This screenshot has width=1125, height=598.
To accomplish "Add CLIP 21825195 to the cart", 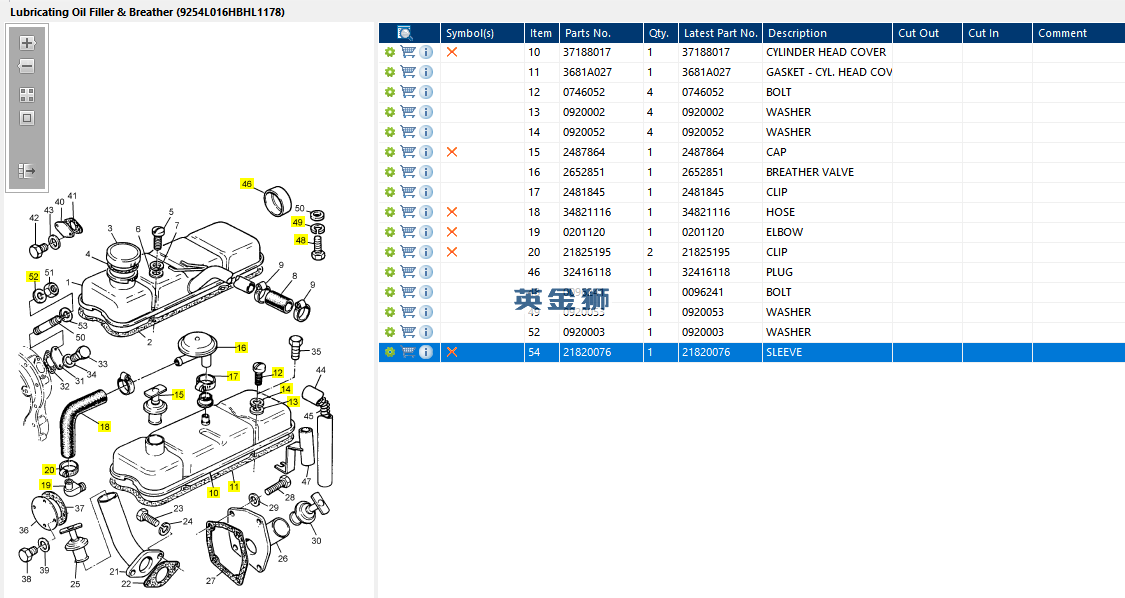I will (408, 252).
